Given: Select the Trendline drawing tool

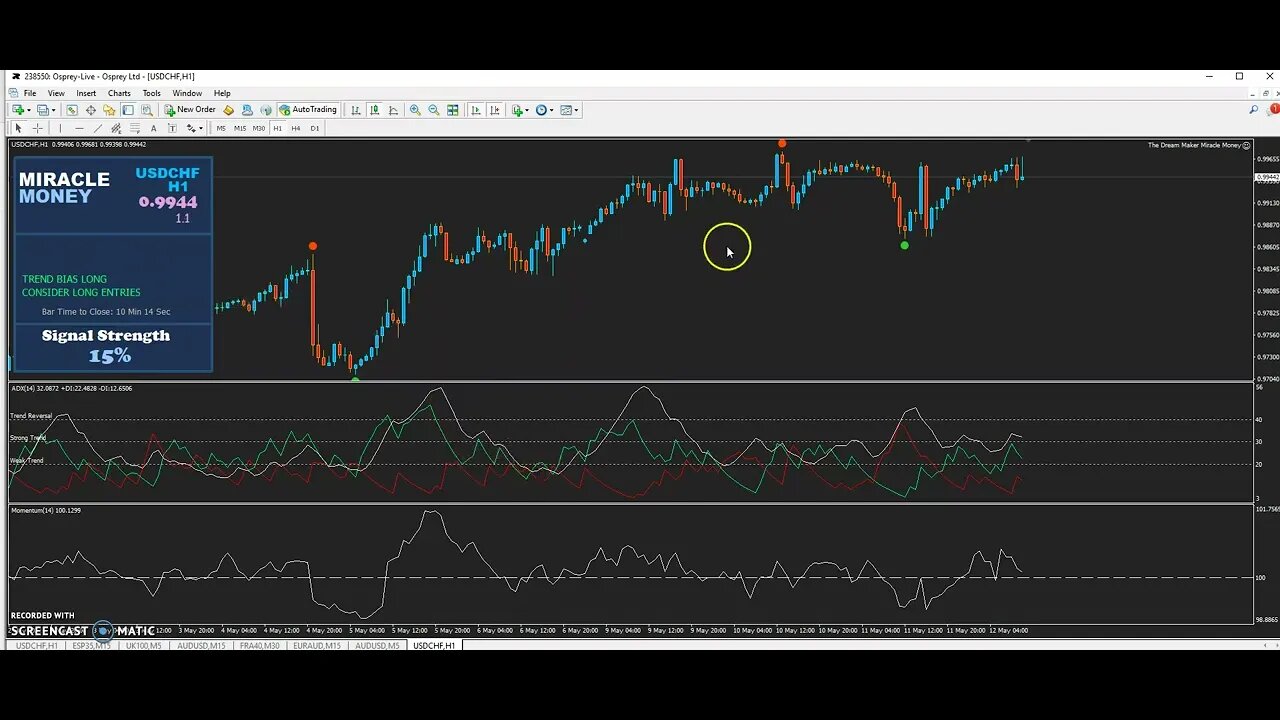Looking at the screenshot, I should click(98, 128).
